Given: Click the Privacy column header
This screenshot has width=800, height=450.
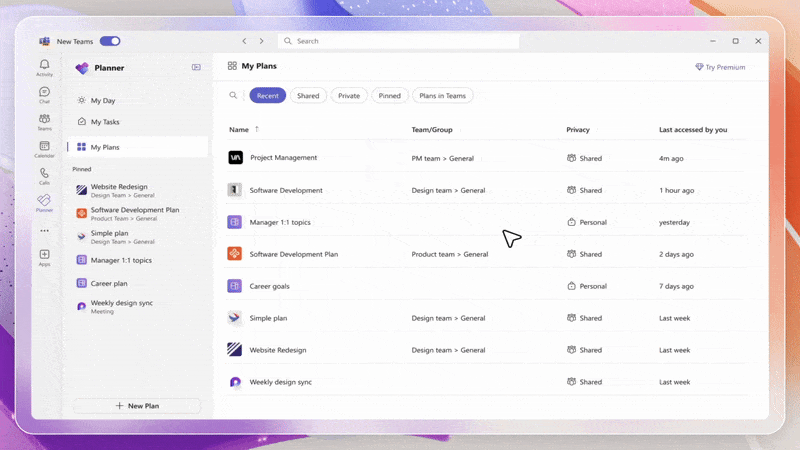Looking at the screenshot, I should pos(578,130).
